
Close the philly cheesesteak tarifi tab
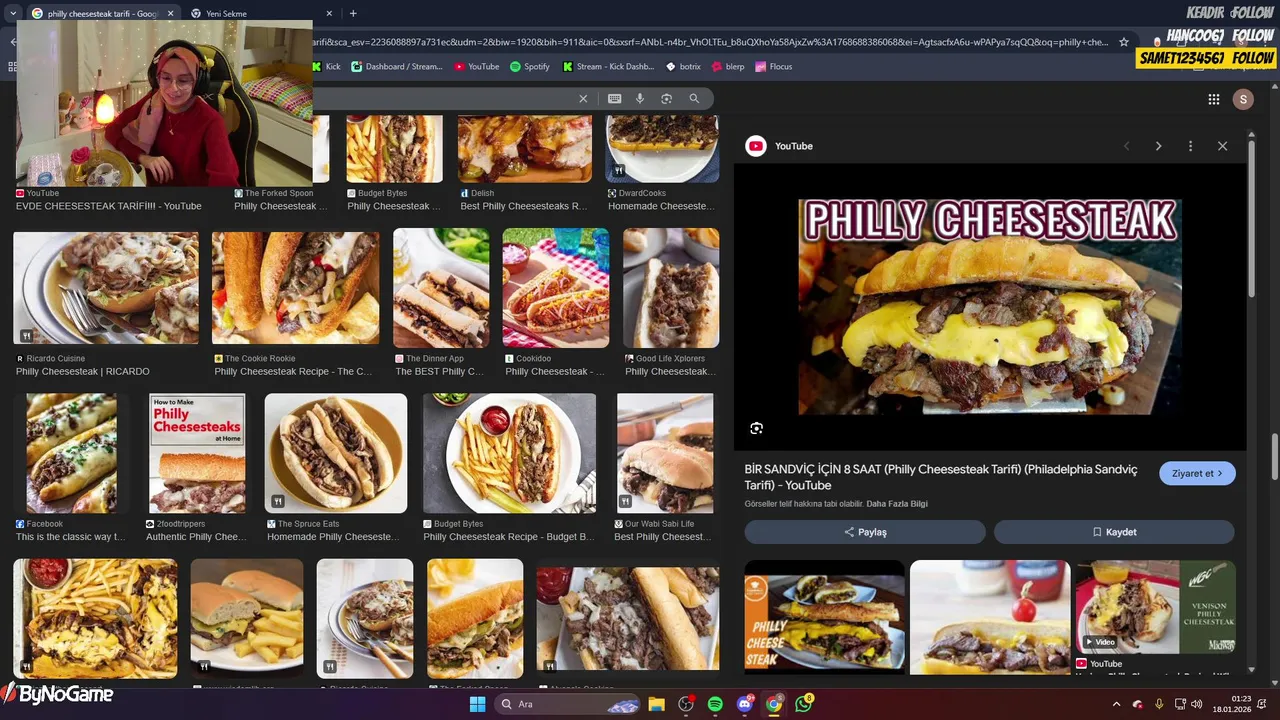point(170,13)
